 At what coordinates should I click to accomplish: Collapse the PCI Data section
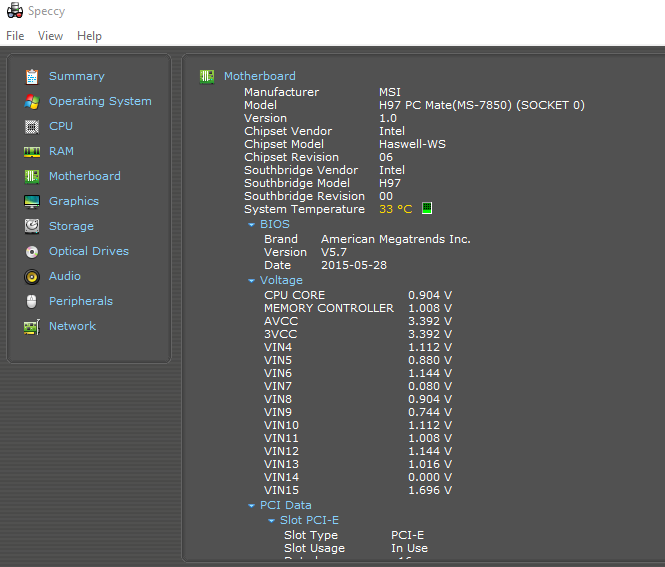pyautogui.click(x=252, y=506)
